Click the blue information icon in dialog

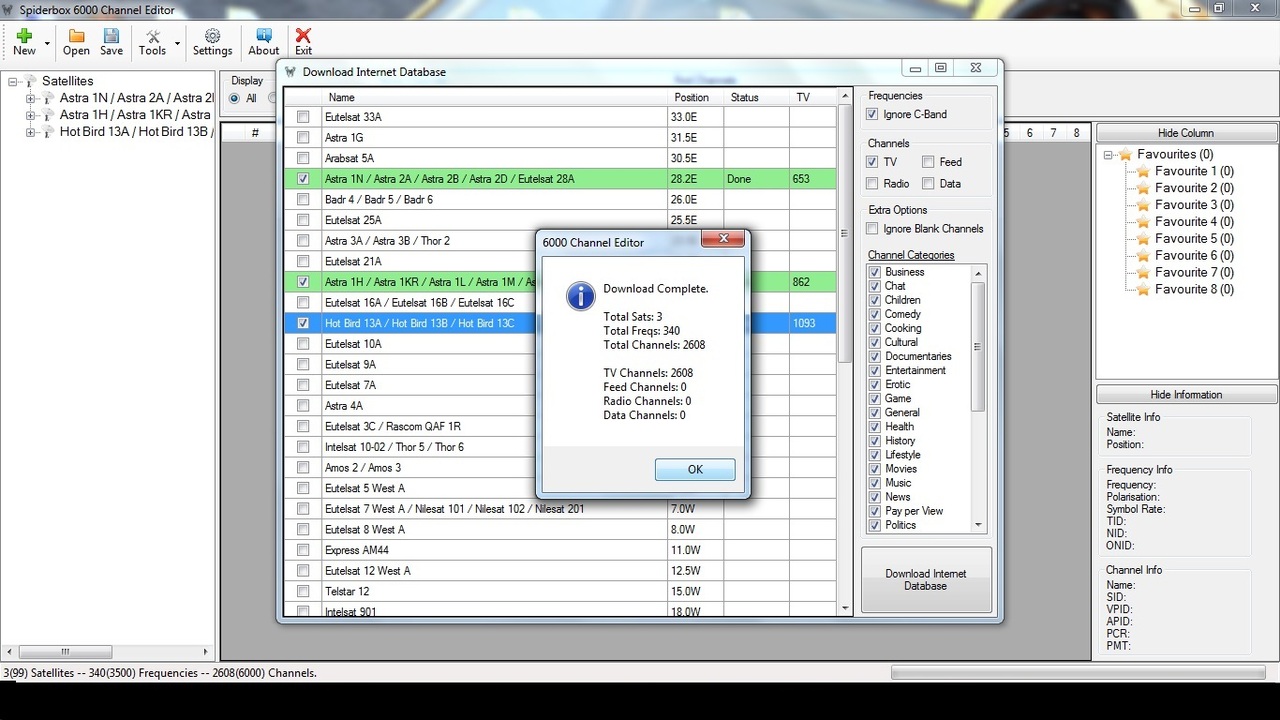(580, 295)
